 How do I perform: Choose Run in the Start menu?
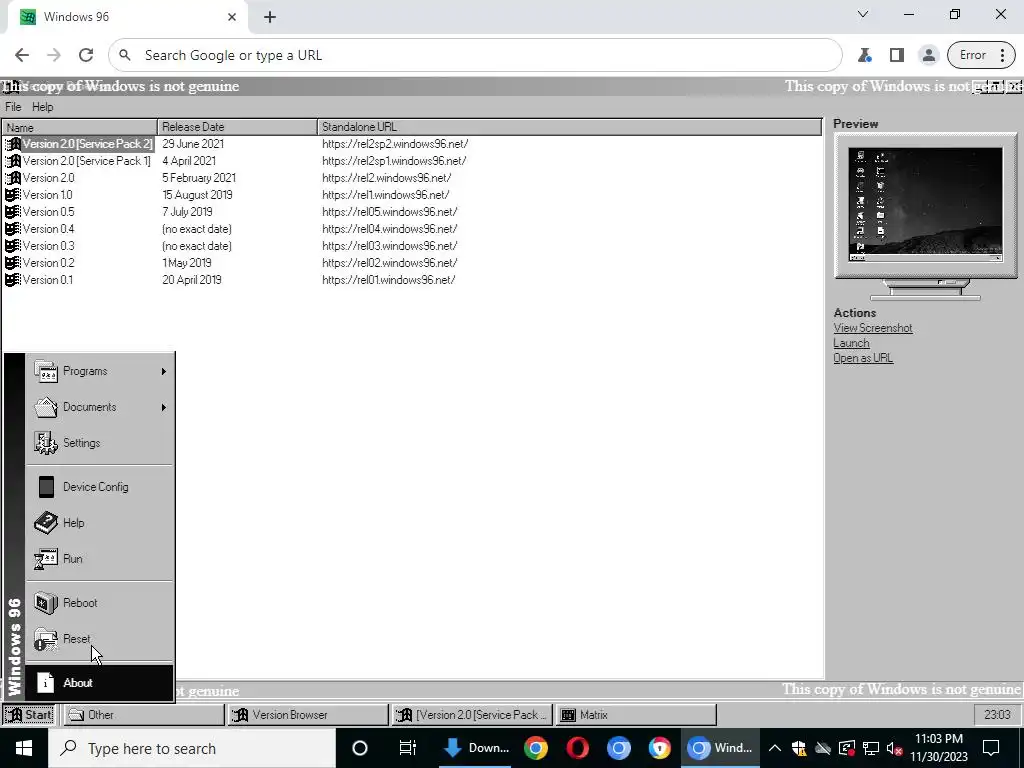[100, 558]
